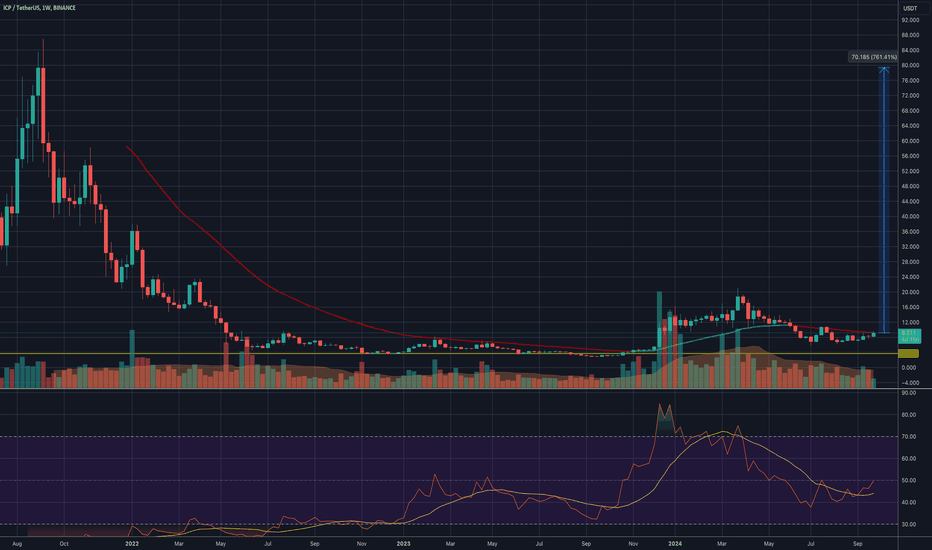Click the 2022 year label on time axis
Screen dimensions: 932x550
click(132, 543)
